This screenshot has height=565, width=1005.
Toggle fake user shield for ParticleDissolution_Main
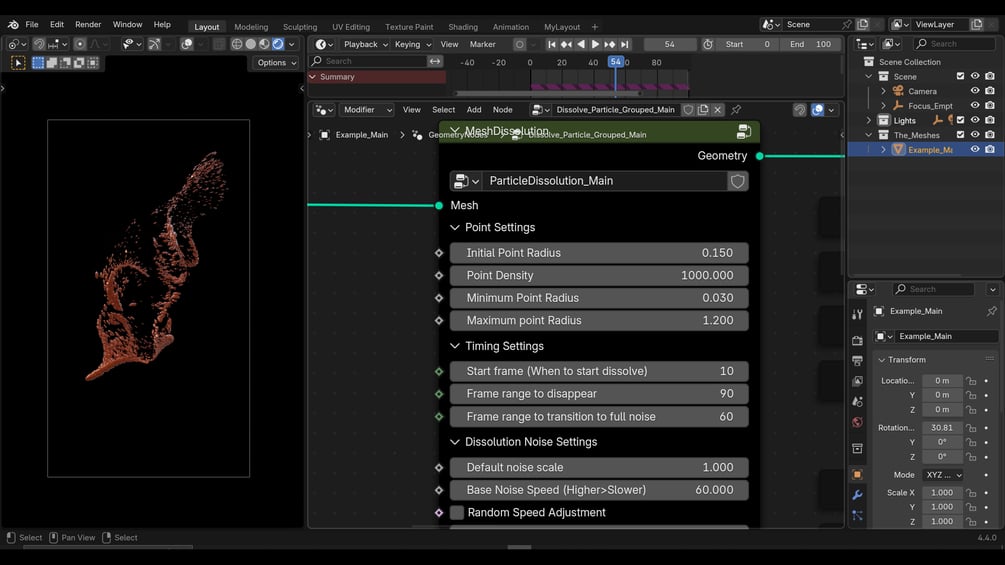(x=737, y=181)
